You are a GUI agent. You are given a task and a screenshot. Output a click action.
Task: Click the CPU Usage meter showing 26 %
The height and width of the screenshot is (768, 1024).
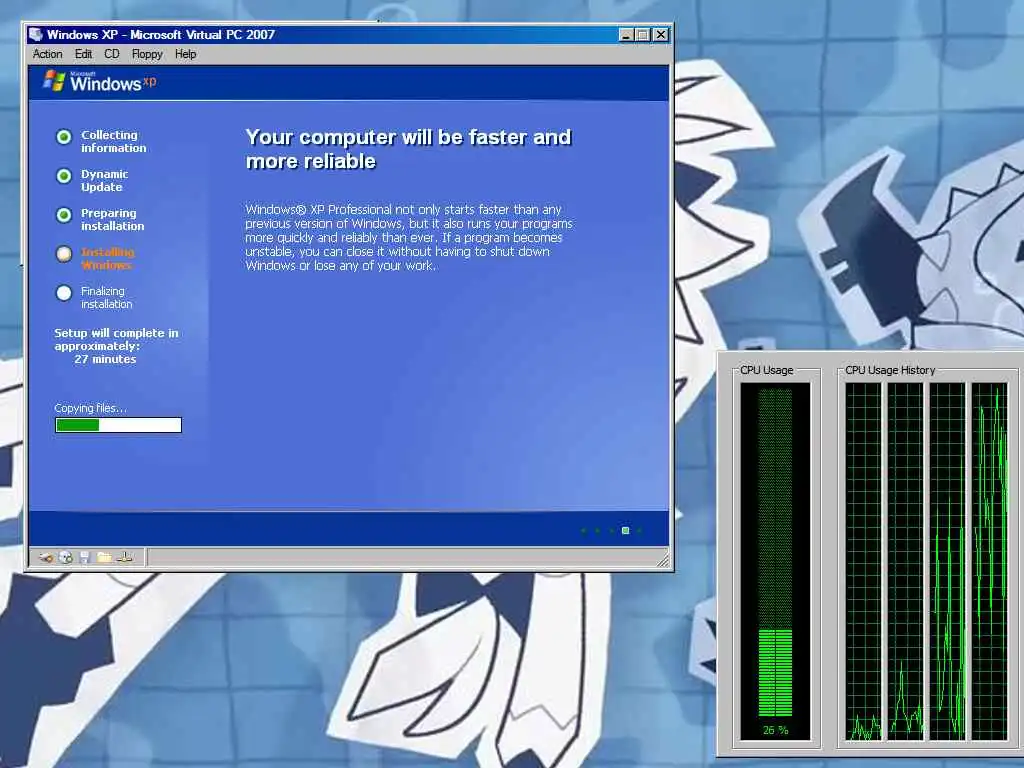(775, 562)
